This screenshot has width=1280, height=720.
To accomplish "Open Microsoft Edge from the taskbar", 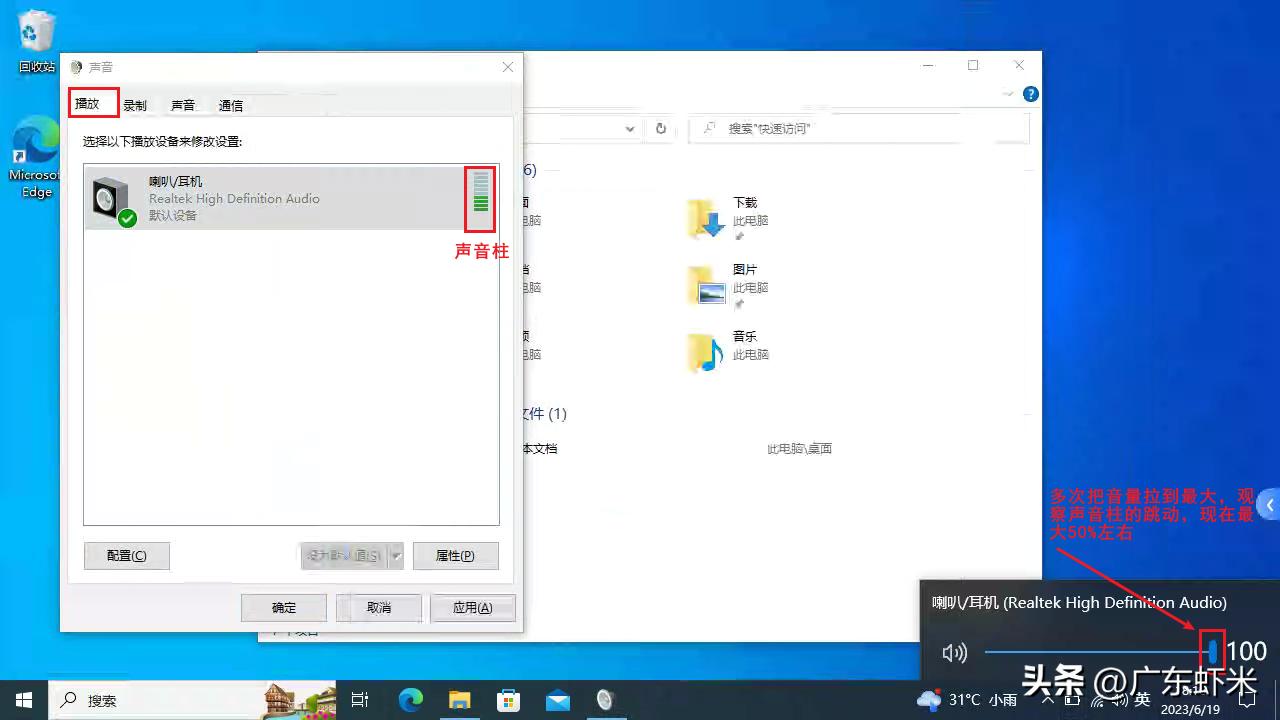I will (x=410, y=700).
